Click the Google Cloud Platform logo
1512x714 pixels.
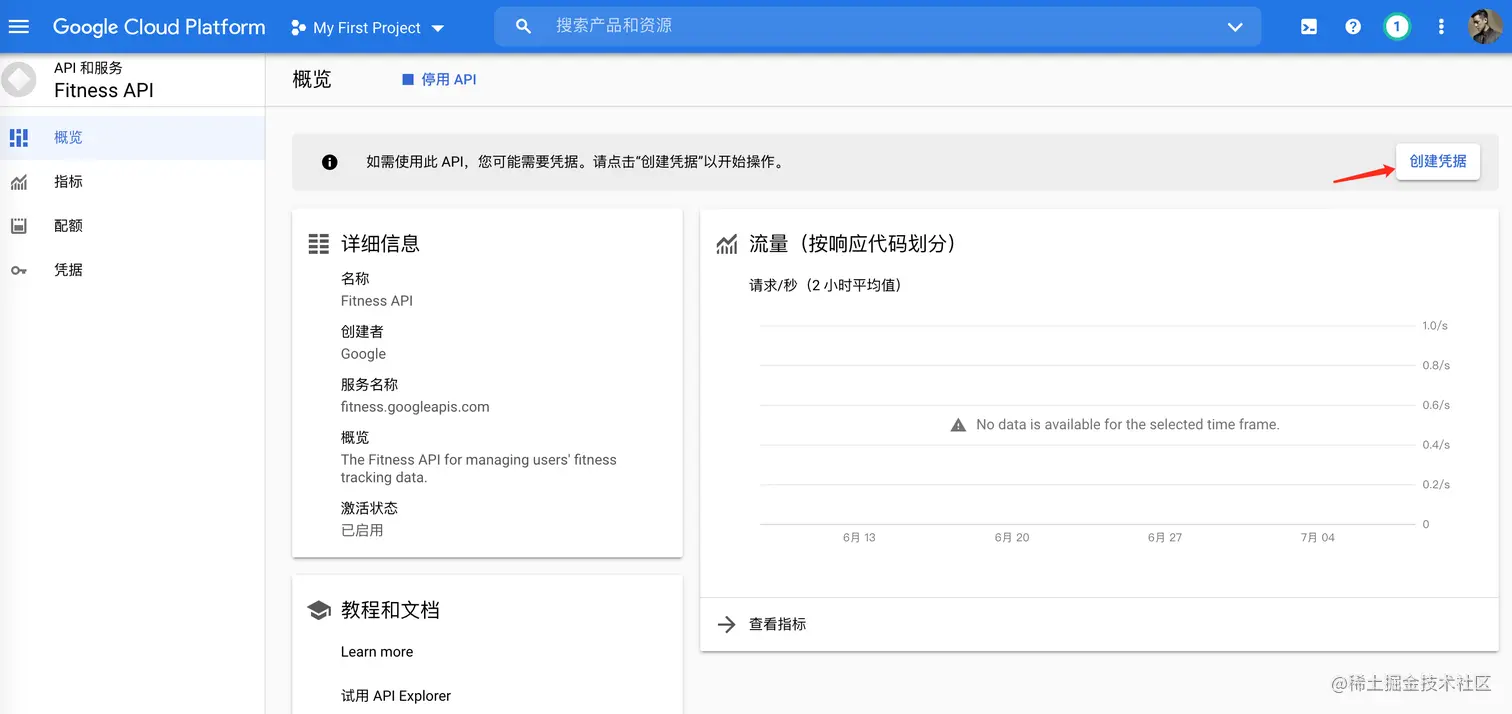[x=159, y=27]
